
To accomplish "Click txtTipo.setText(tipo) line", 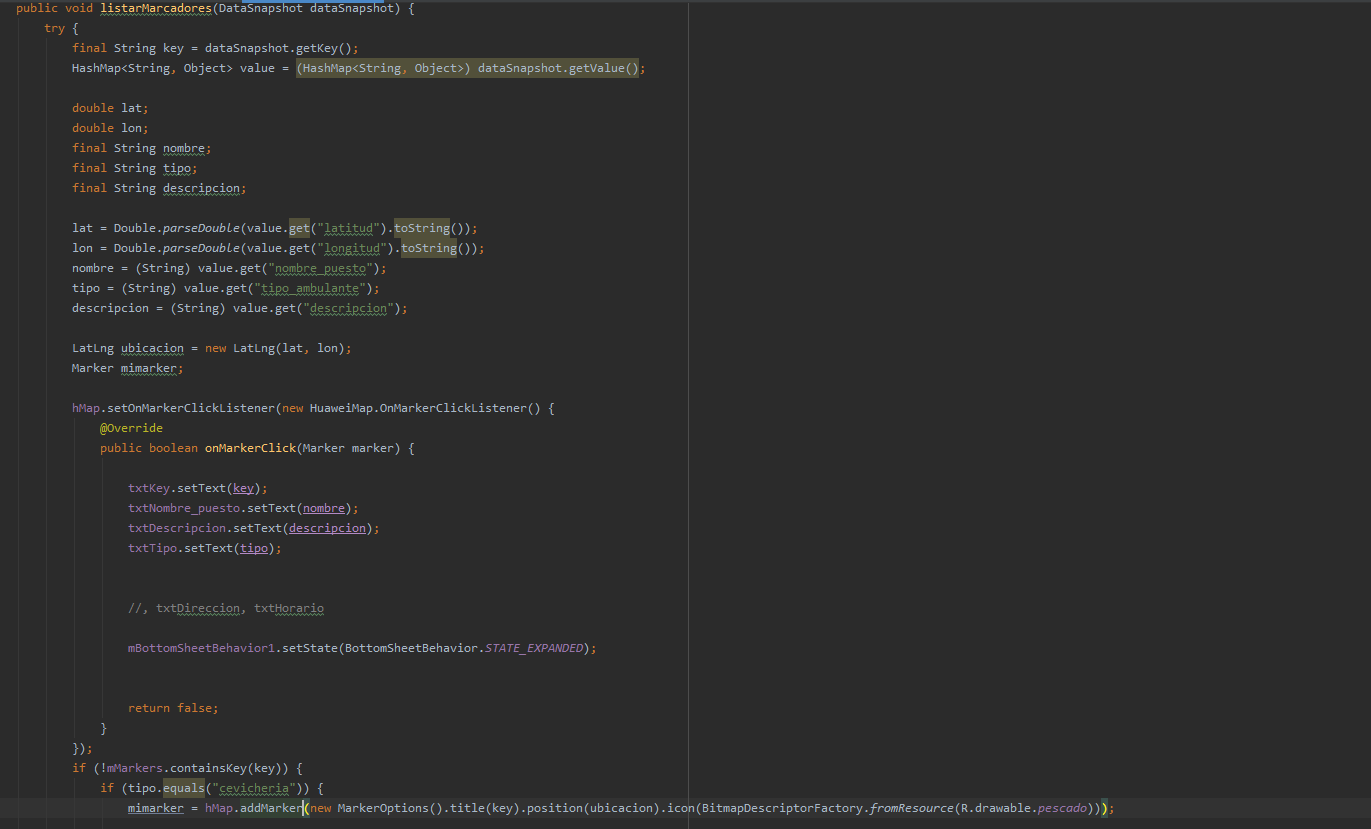I will pos(205,548).
